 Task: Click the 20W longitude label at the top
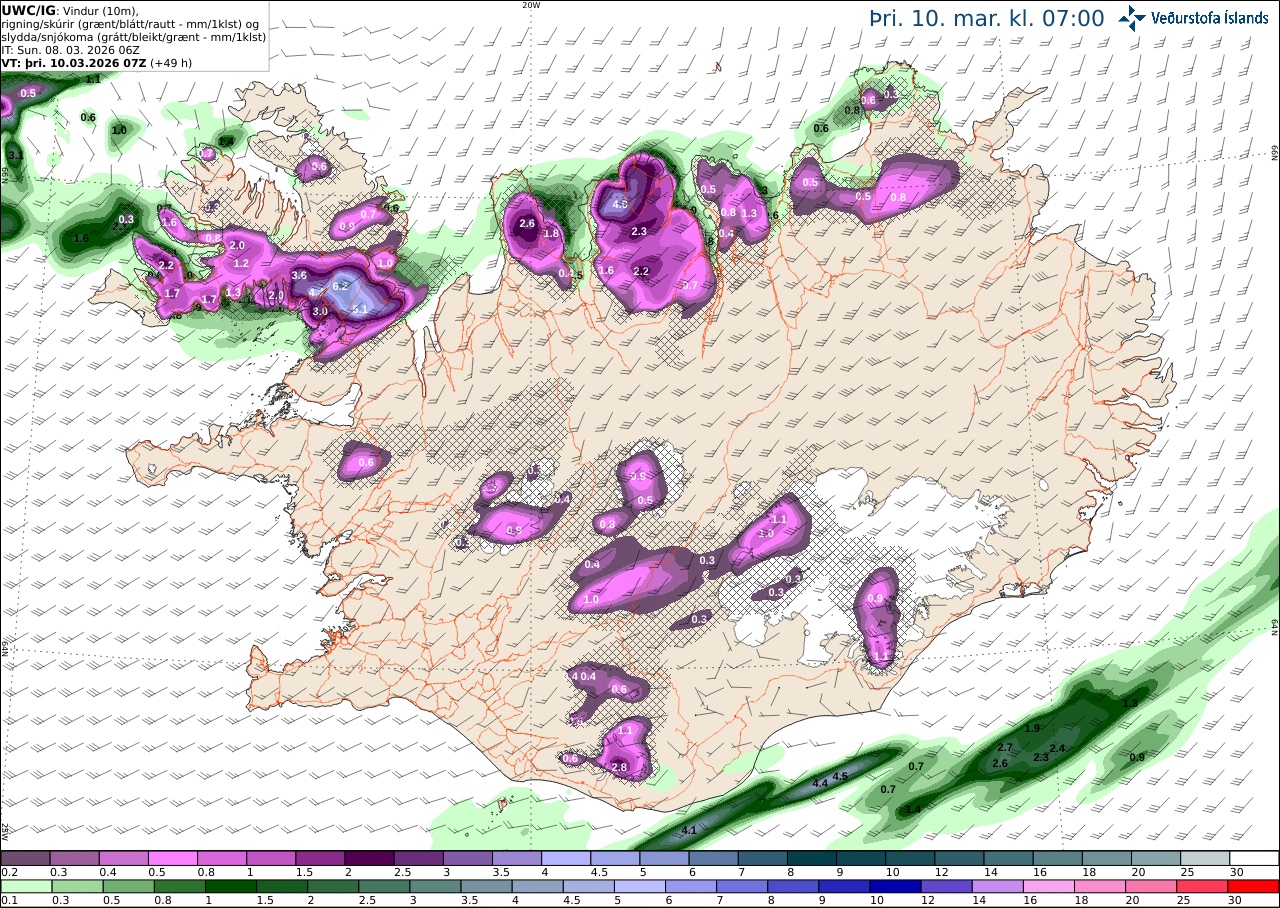532,5
